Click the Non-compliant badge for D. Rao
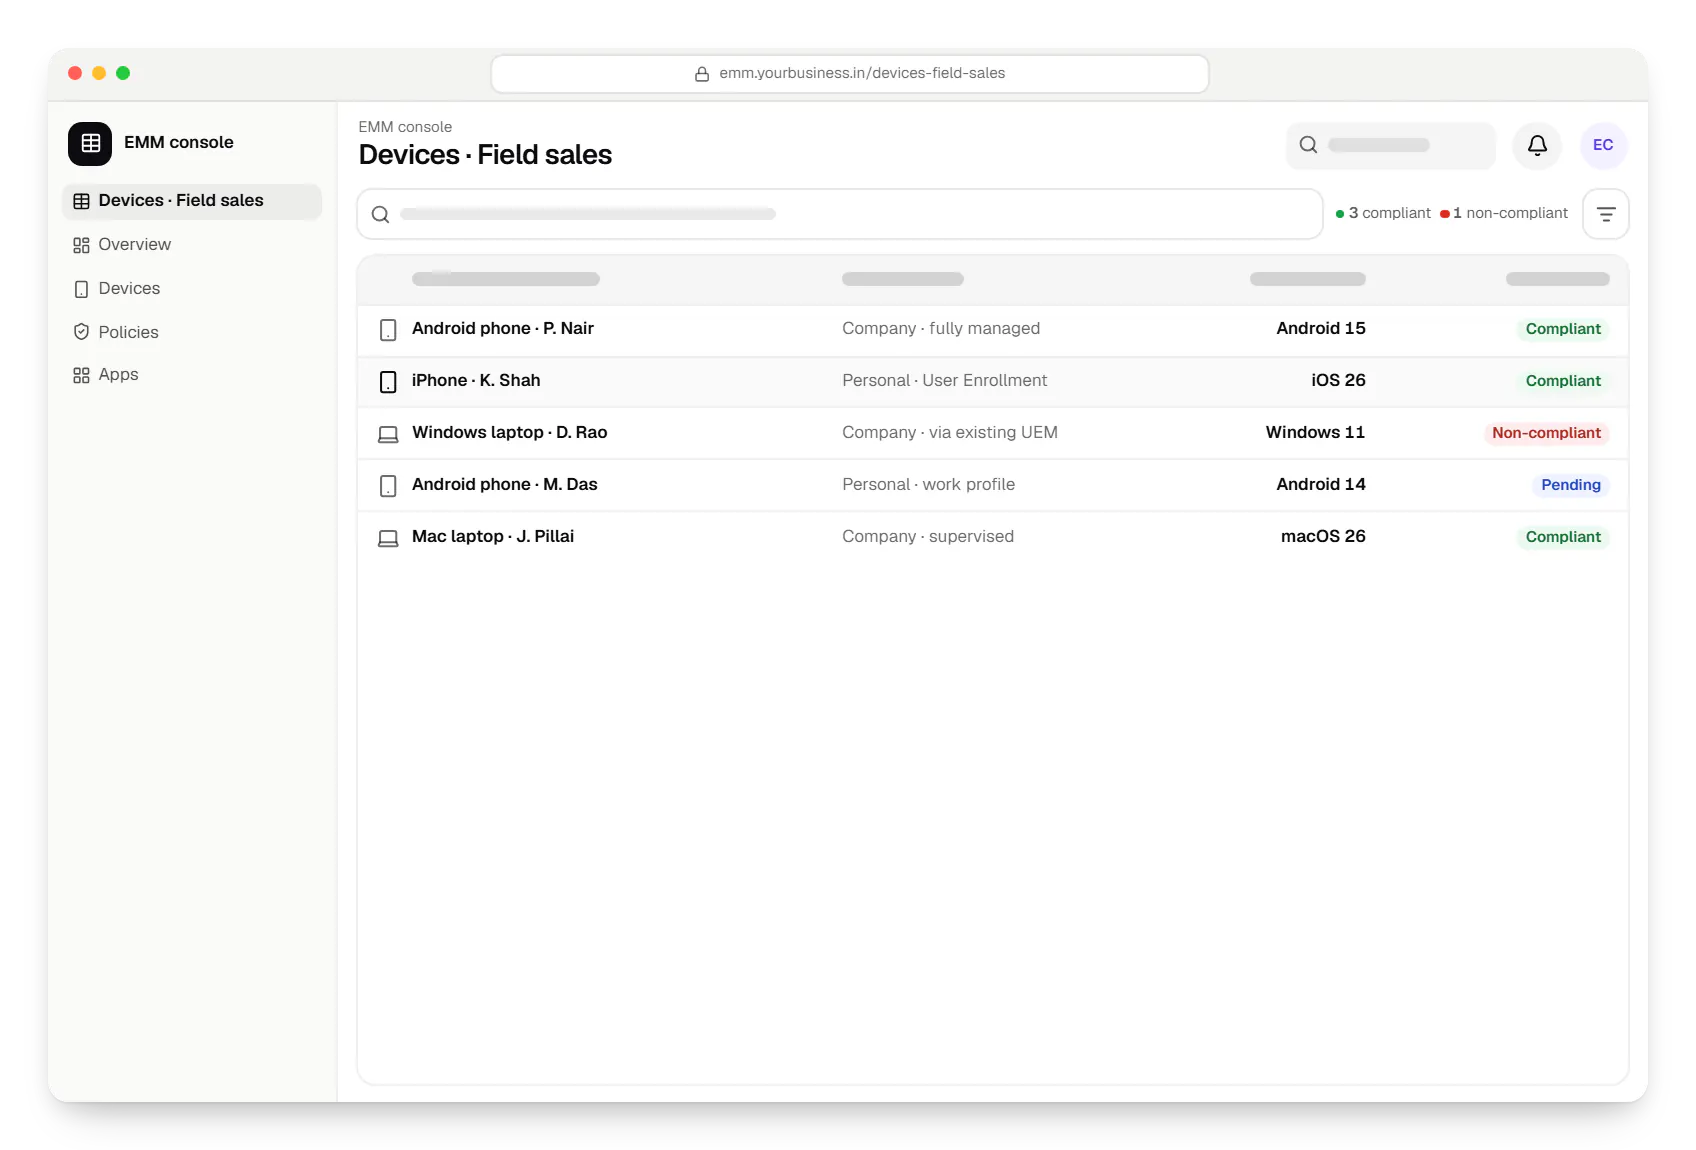 [x=1546, y=433]
